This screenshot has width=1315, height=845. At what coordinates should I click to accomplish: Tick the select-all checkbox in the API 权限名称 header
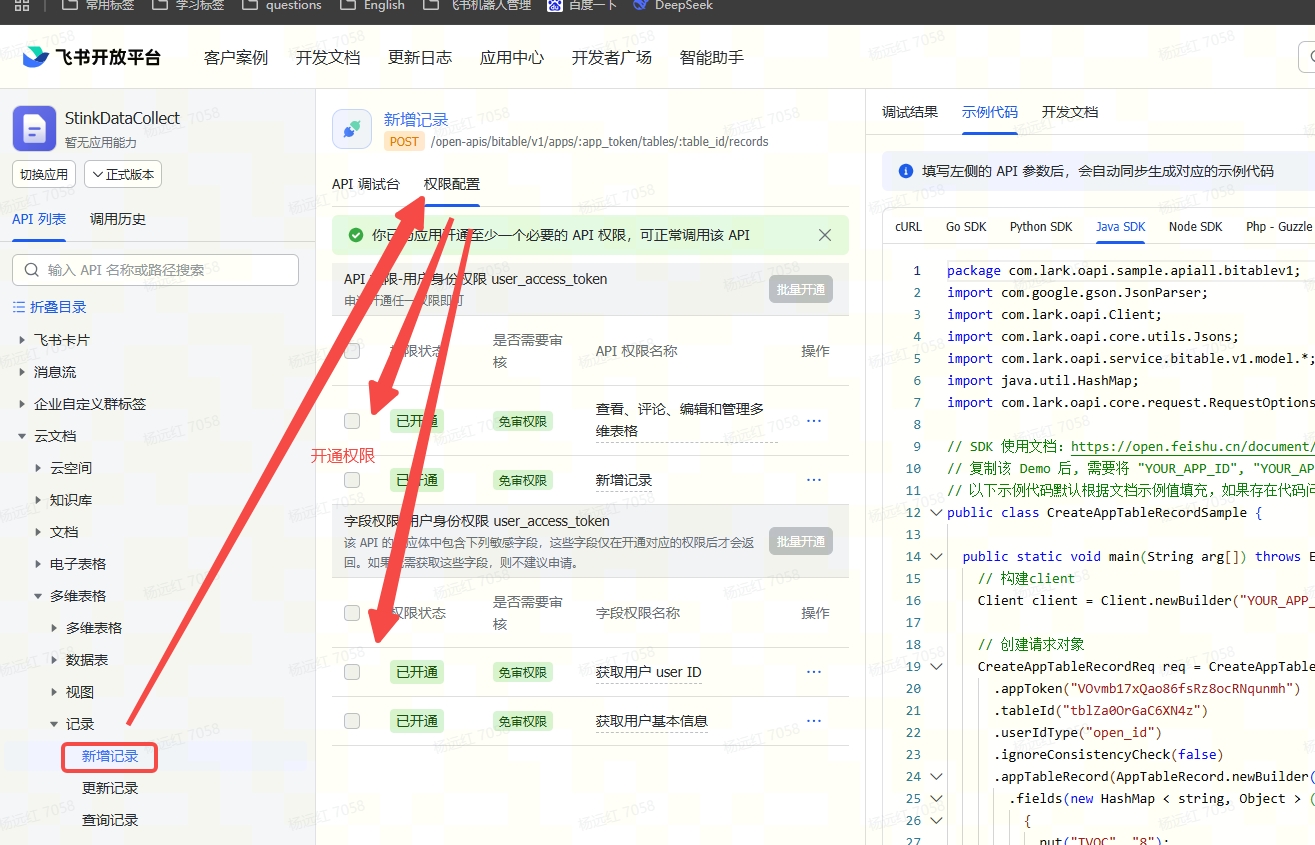(x=352, y=351)
